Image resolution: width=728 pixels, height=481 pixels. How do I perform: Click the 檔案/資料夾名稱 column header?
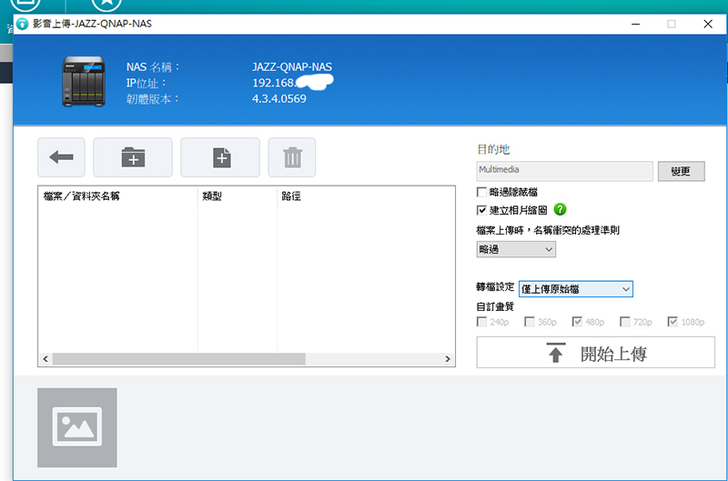(118, 196)
